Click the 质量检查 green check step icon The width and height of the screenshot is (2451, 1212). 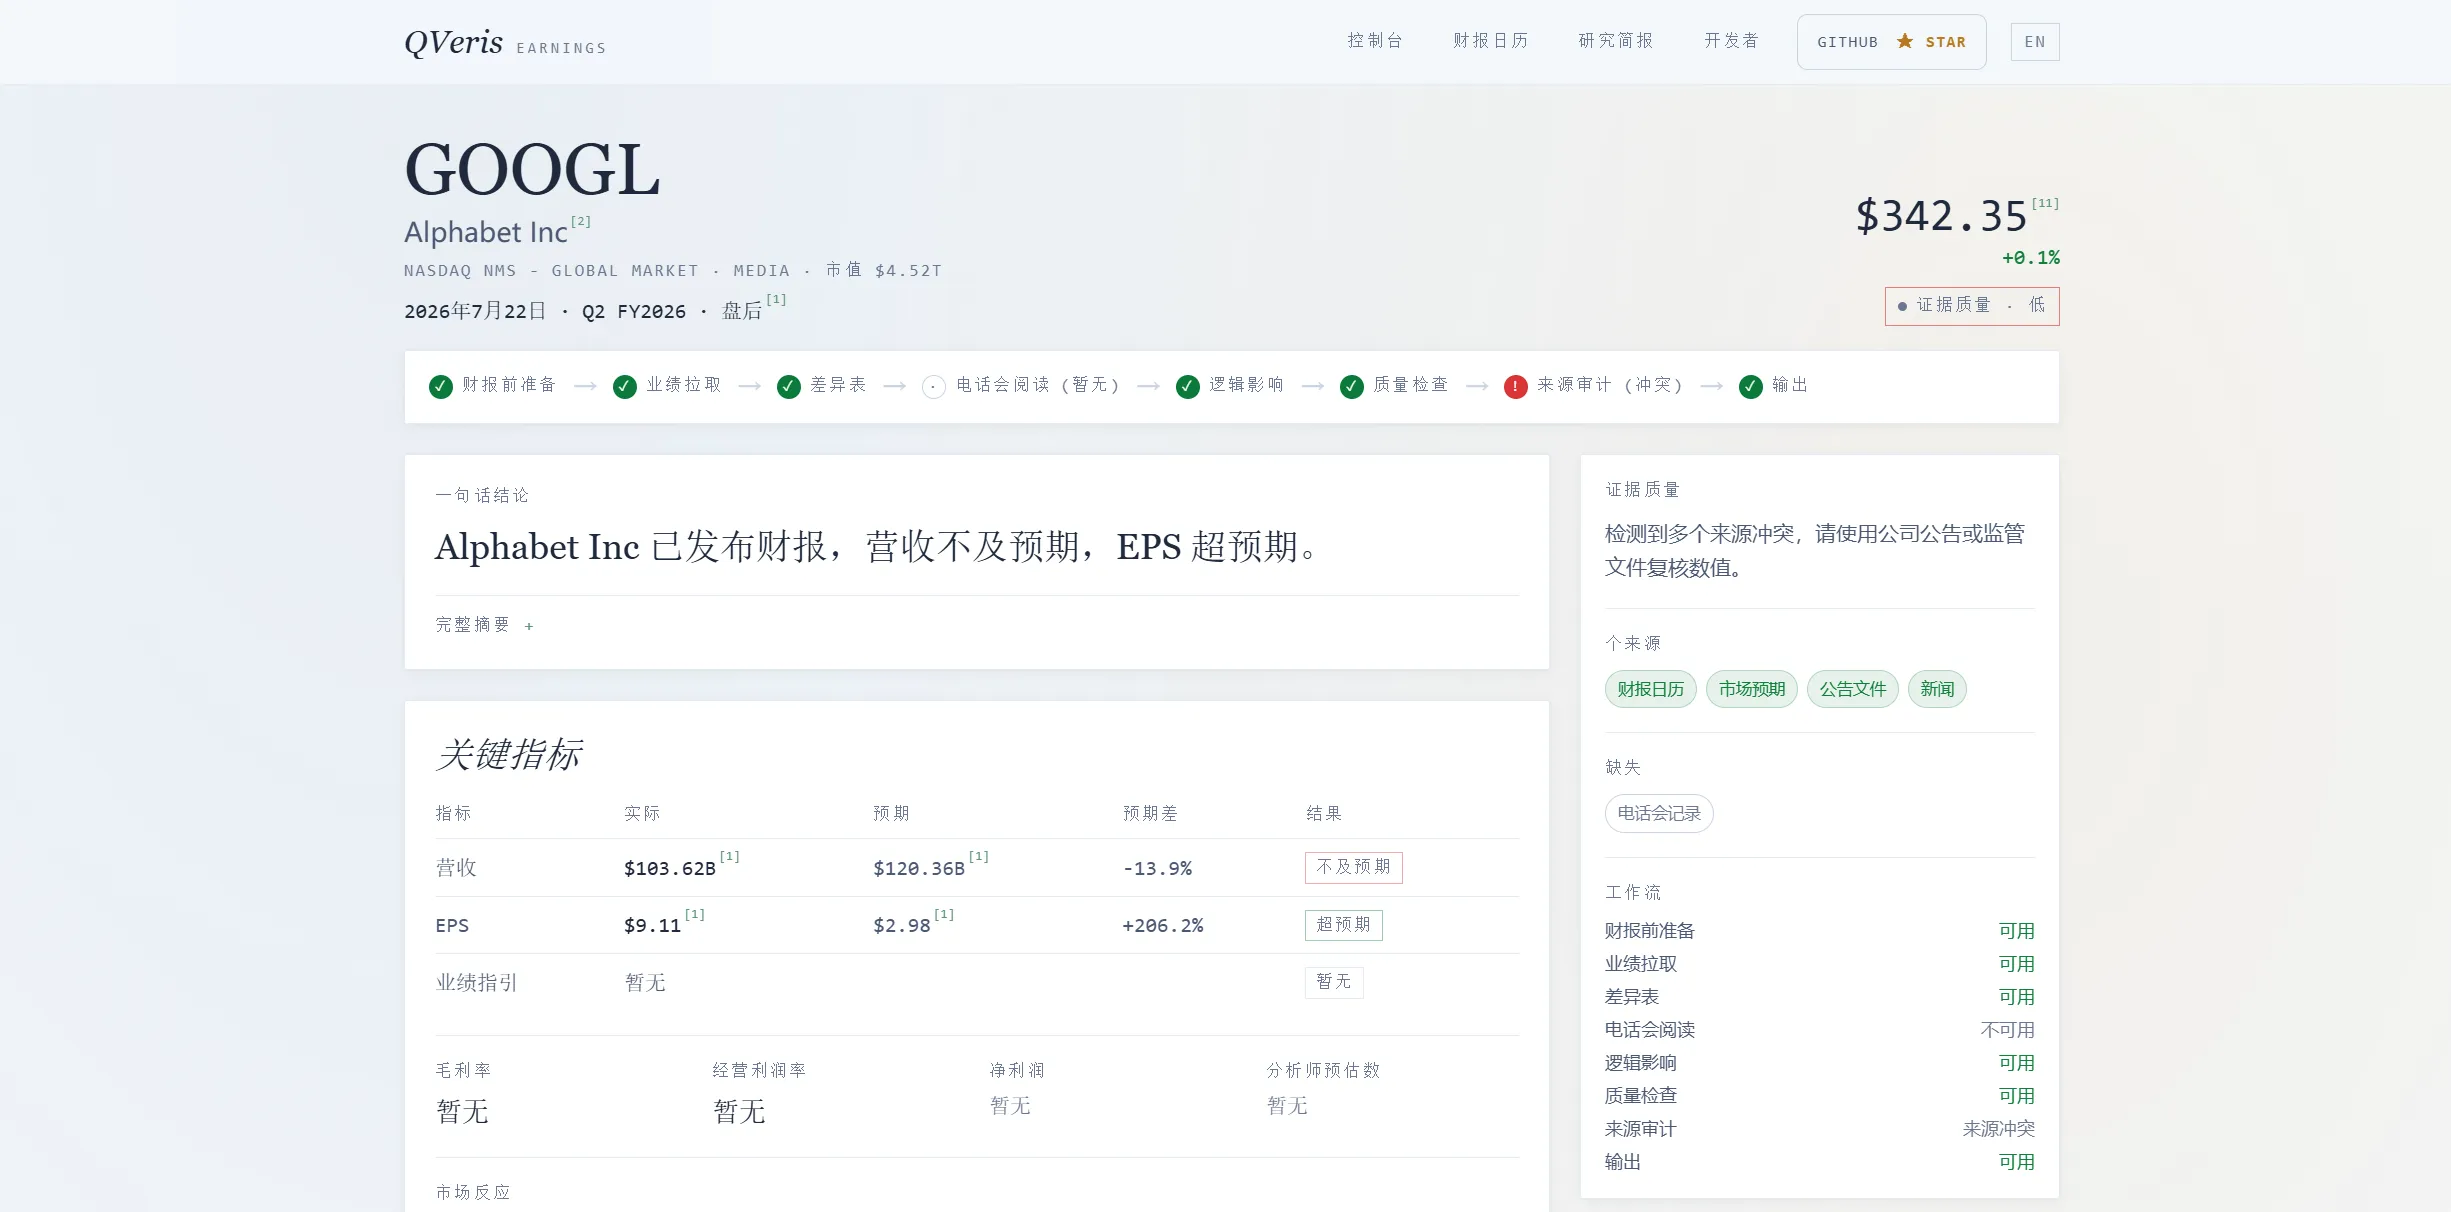(1352, 386)
